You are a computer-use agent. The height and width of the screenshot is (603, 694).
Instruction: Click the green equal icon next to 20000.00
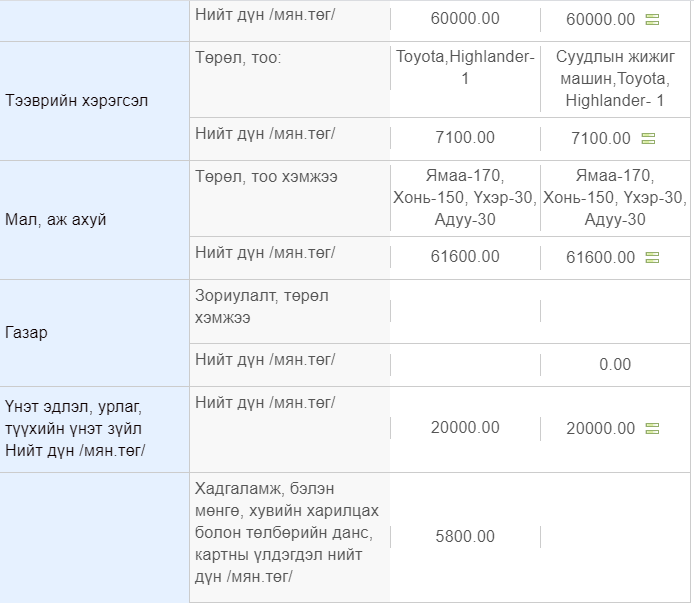652,428
